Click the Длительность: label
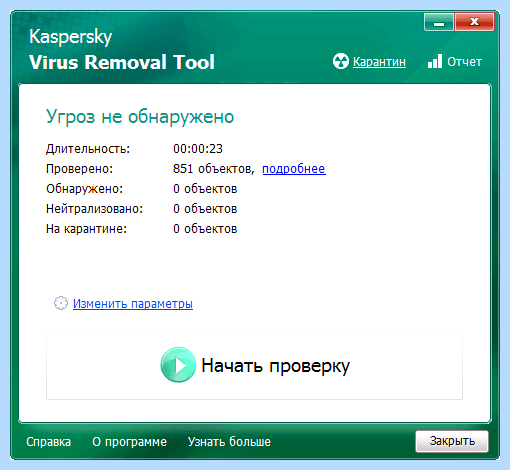510x470 pixels. coord(88,149)
